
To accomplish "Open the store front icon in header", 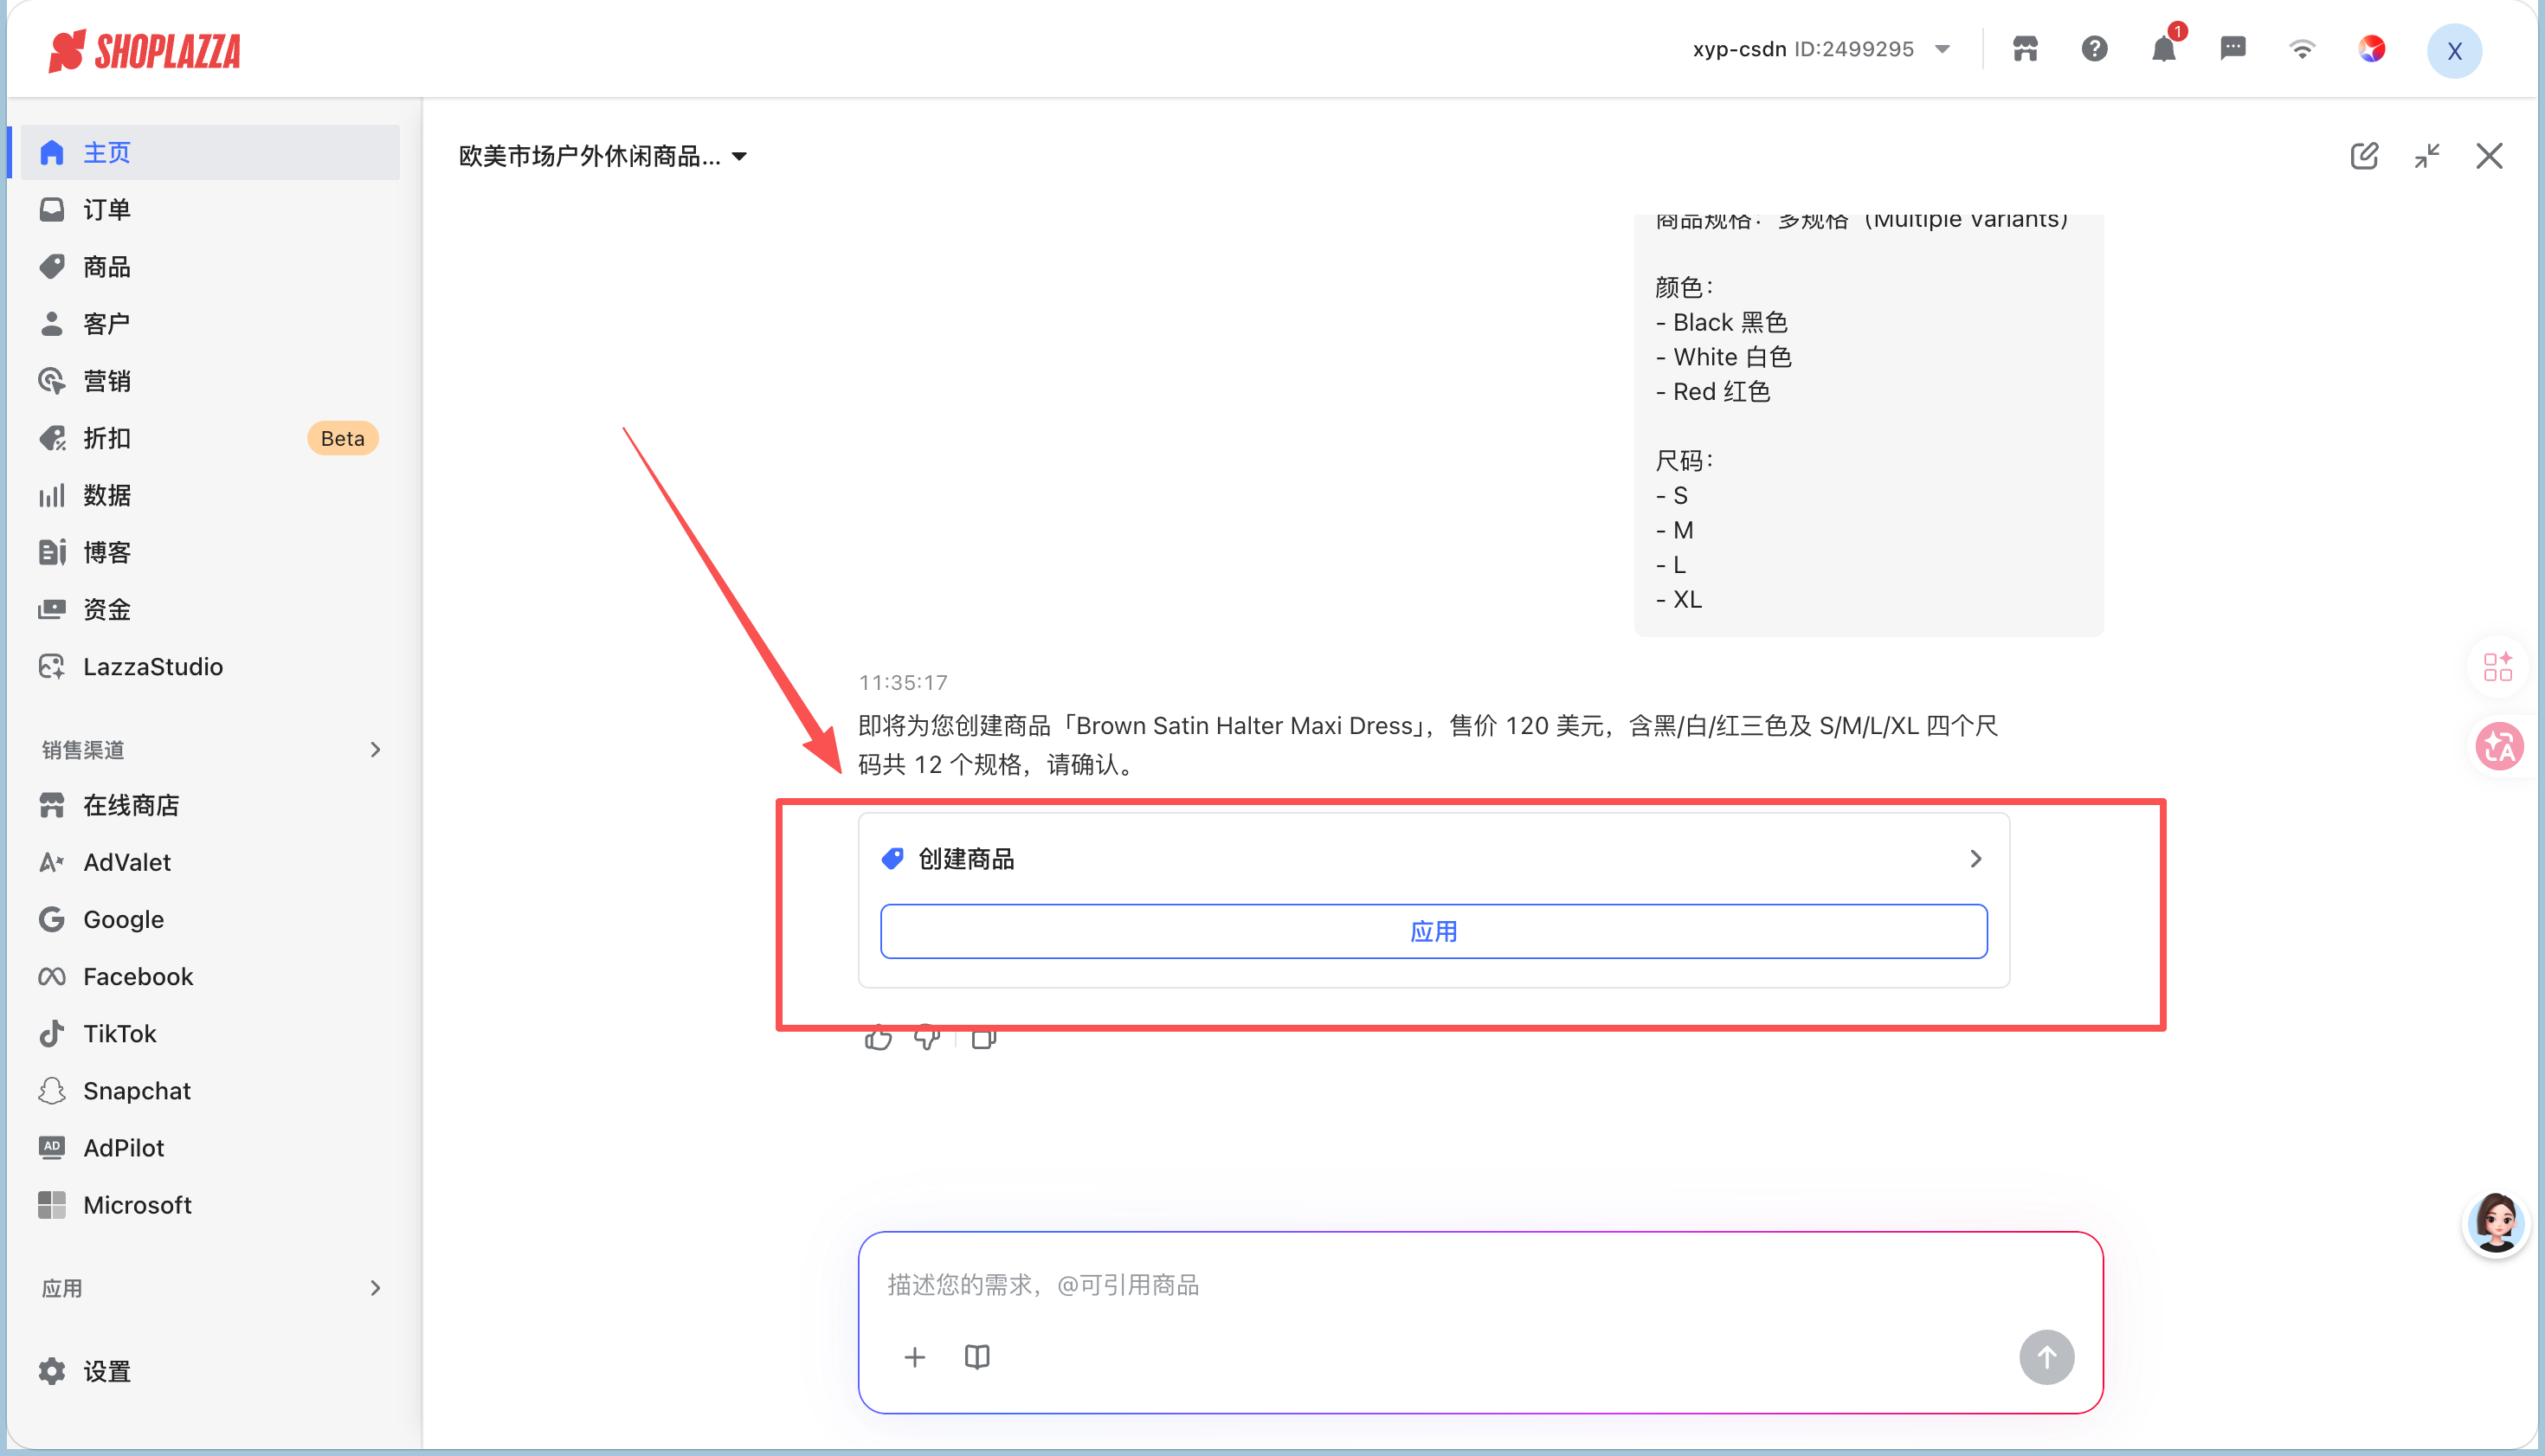I will point(2025,49).
